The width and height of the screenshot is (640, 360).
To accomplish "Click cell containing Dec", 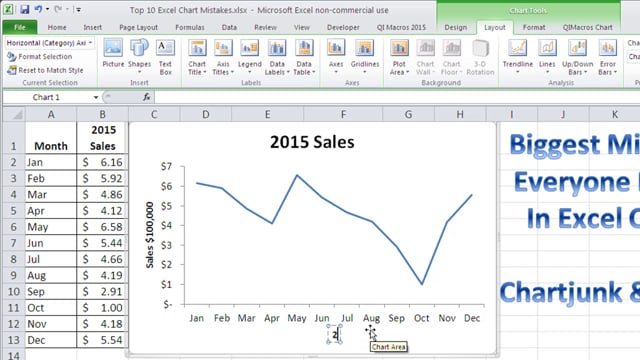I will coord(51,340).
